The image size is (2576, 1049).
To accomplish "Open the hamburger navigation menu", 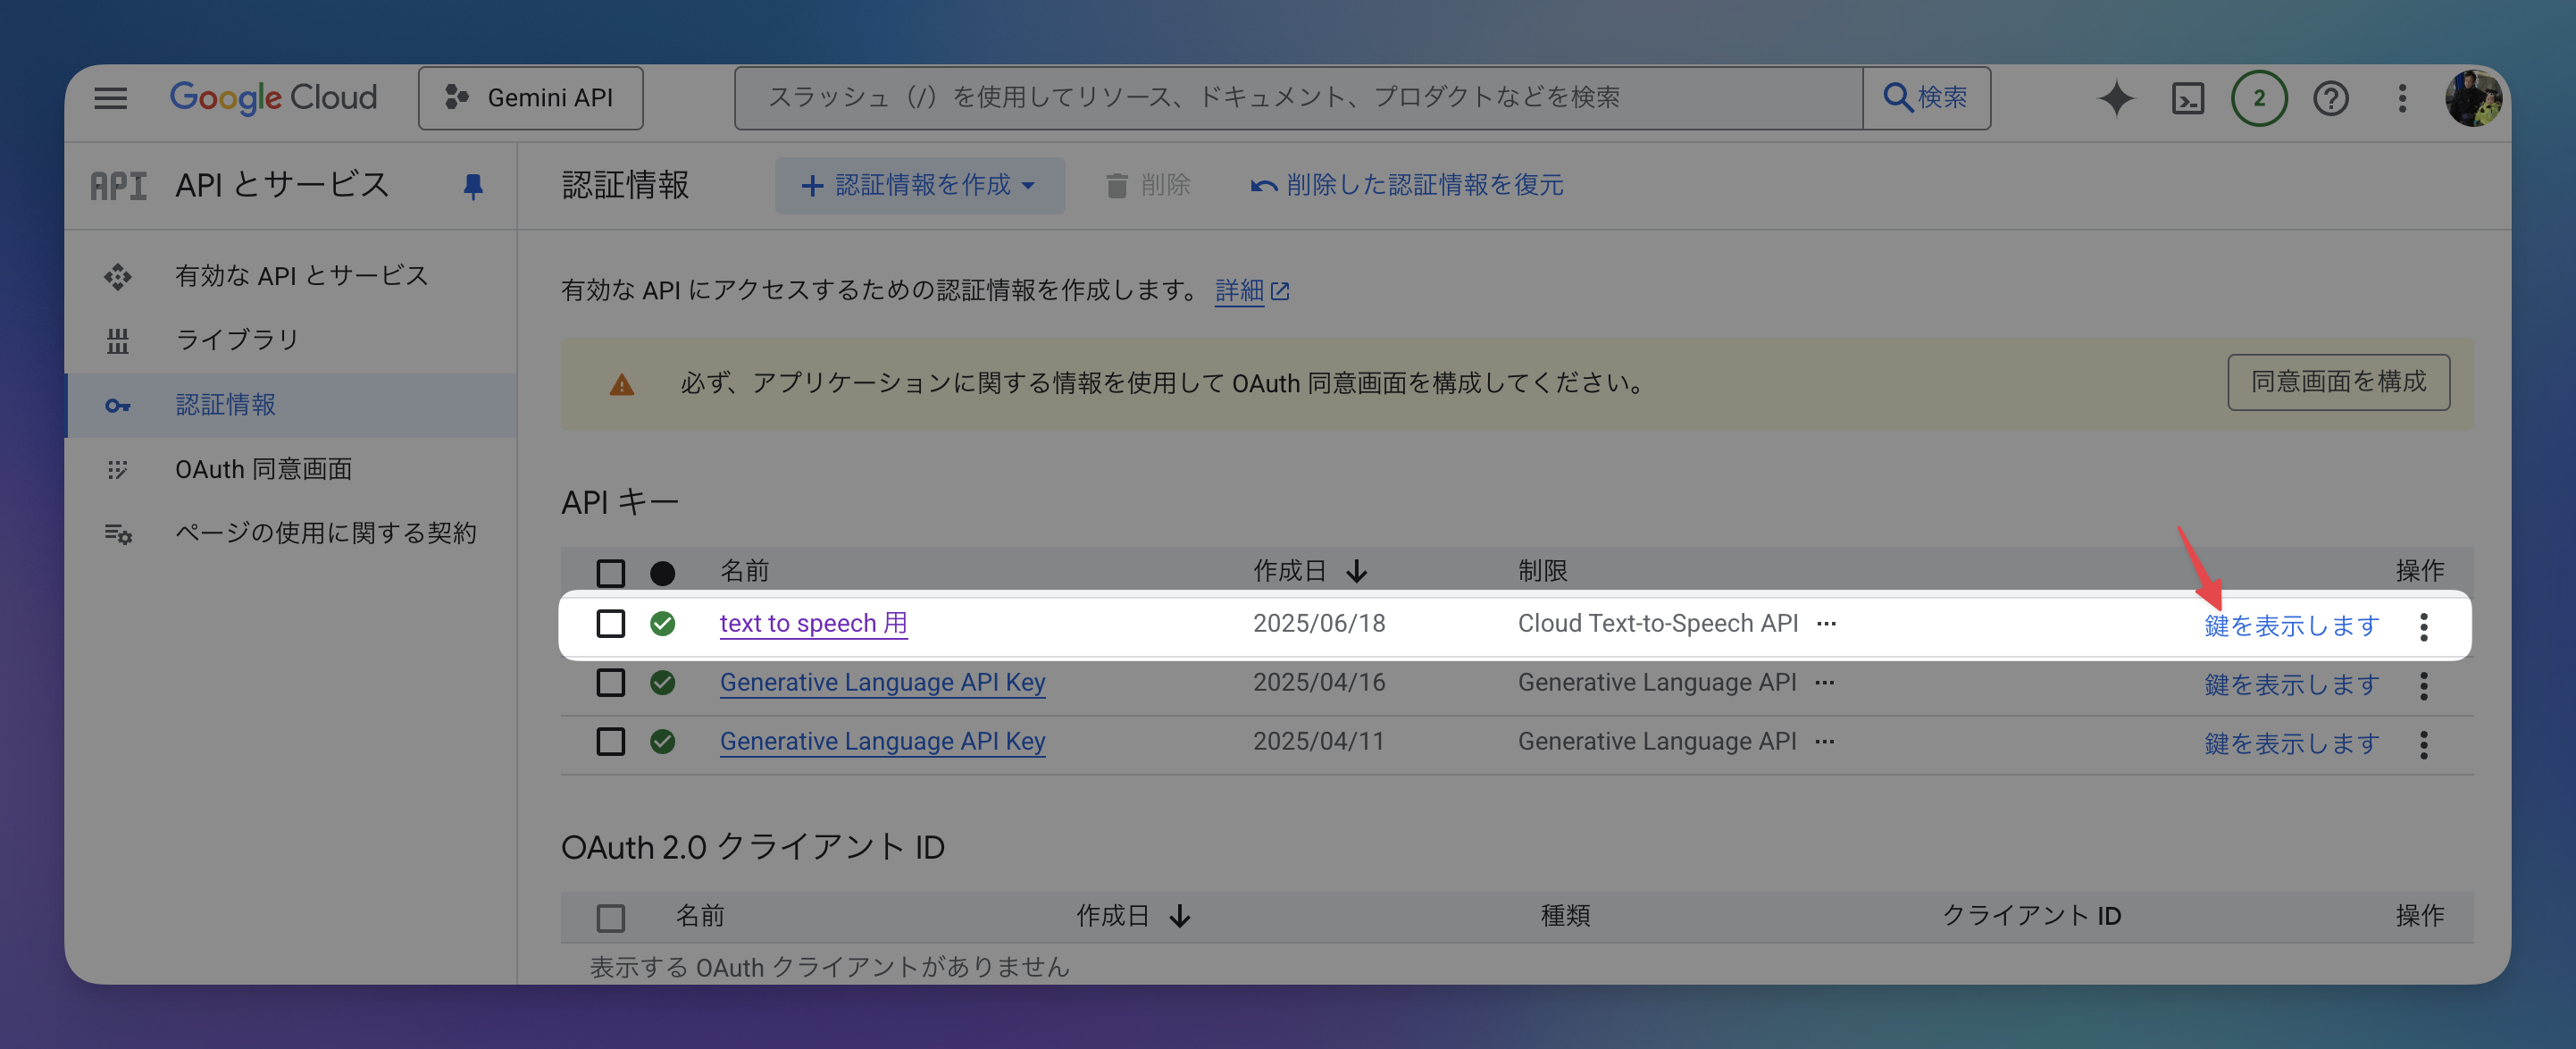I will (x=110, y=98).
